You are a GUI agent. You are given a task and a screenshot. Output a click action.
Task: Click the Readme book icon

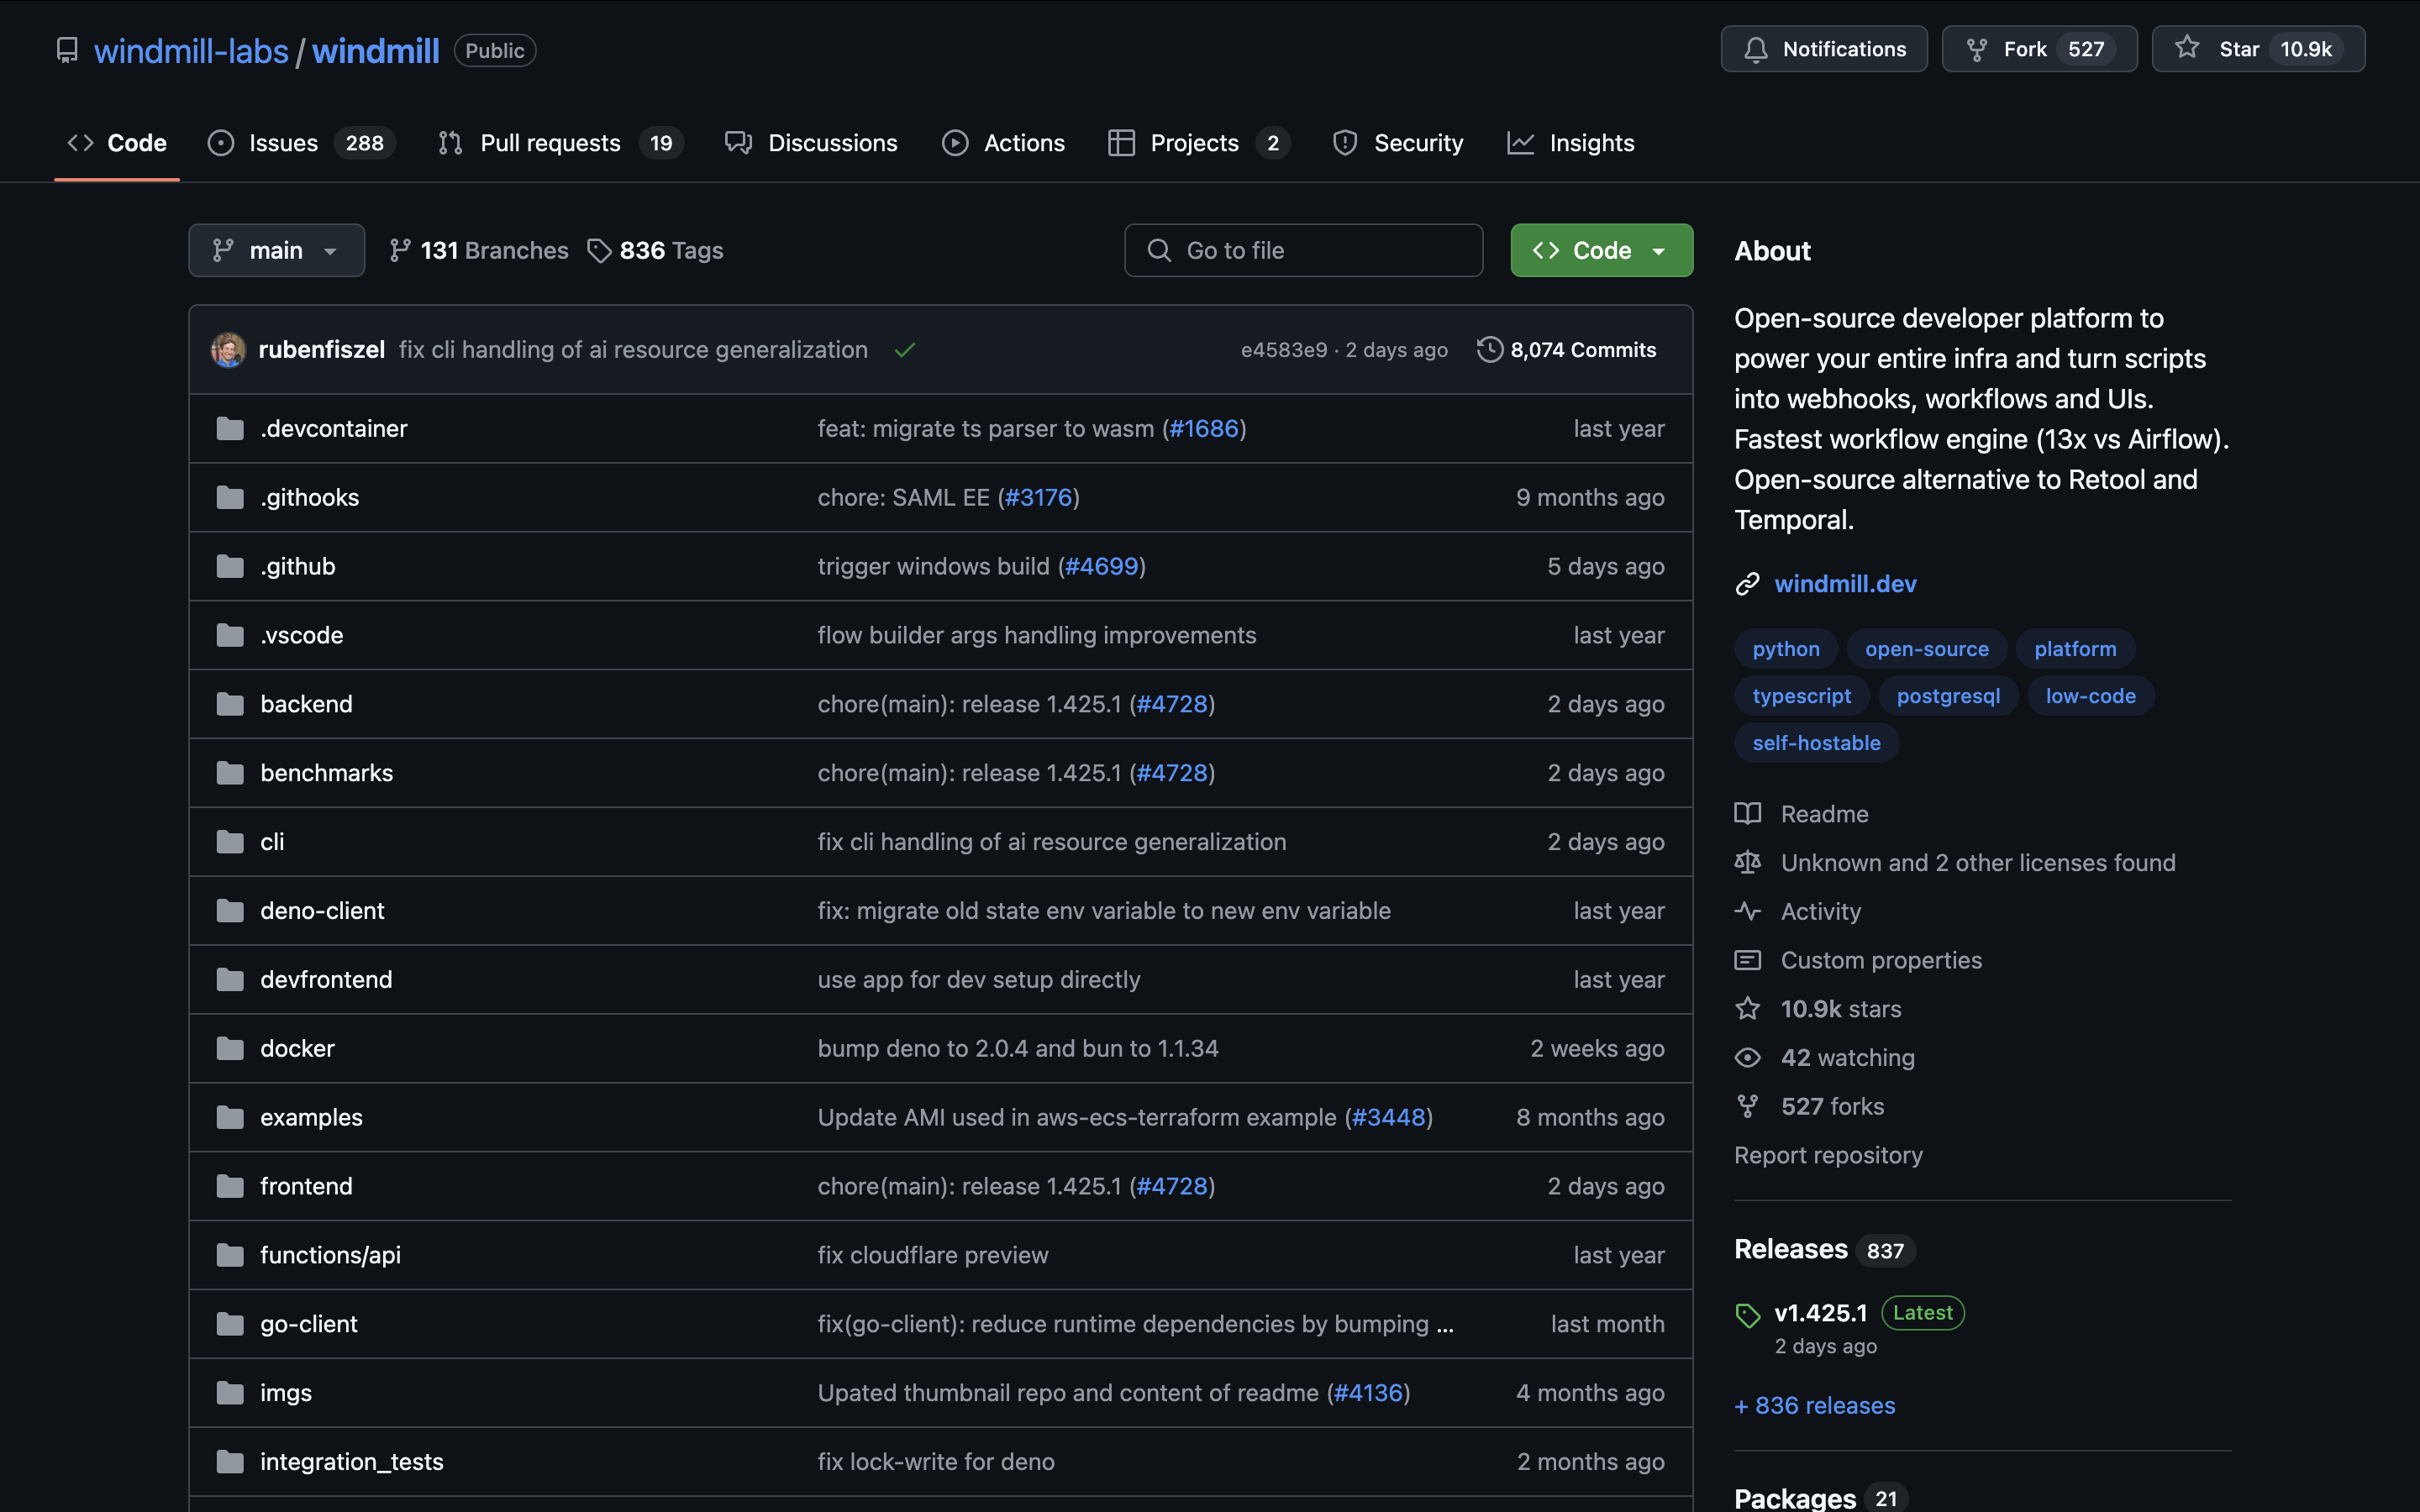1747,814
